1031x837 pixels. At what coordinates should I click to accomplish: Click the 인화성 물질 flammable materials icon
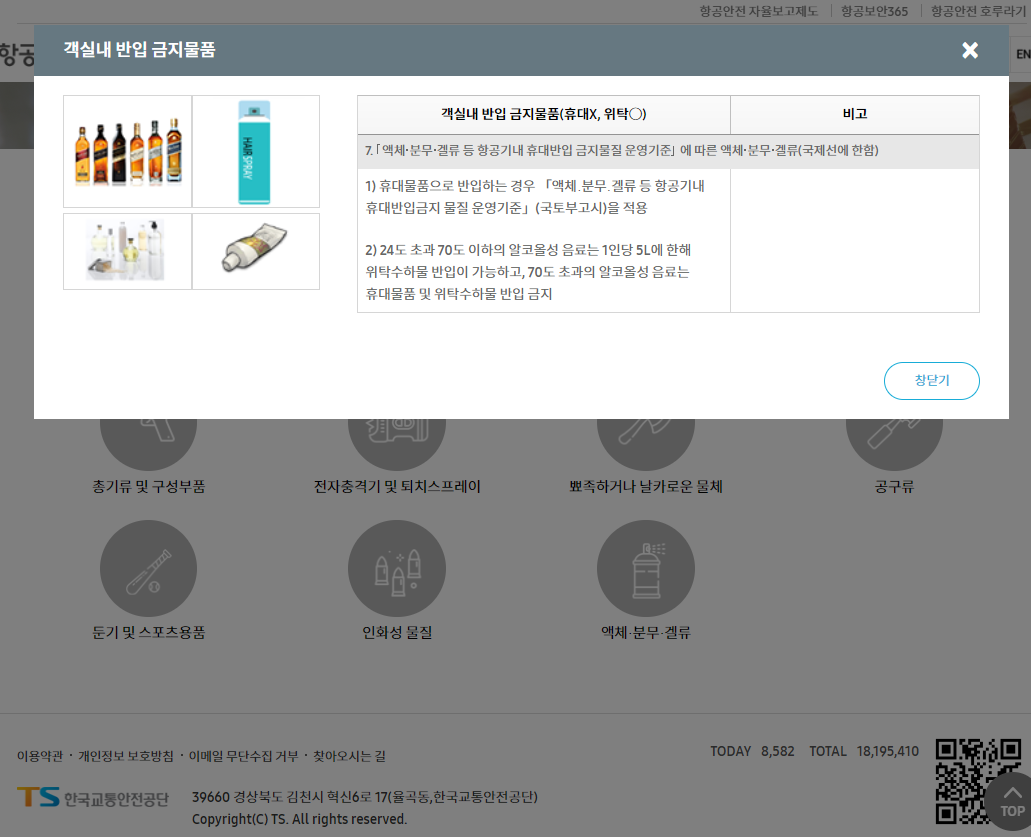coord(397,568)
